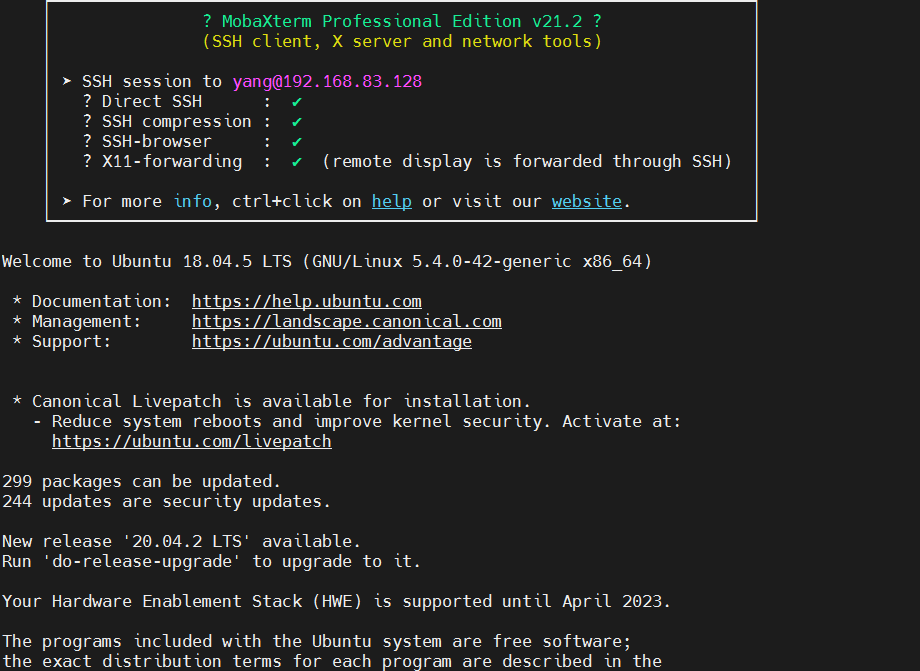
Task: Open the help link in the banner
Action: (x=392, y=202)
